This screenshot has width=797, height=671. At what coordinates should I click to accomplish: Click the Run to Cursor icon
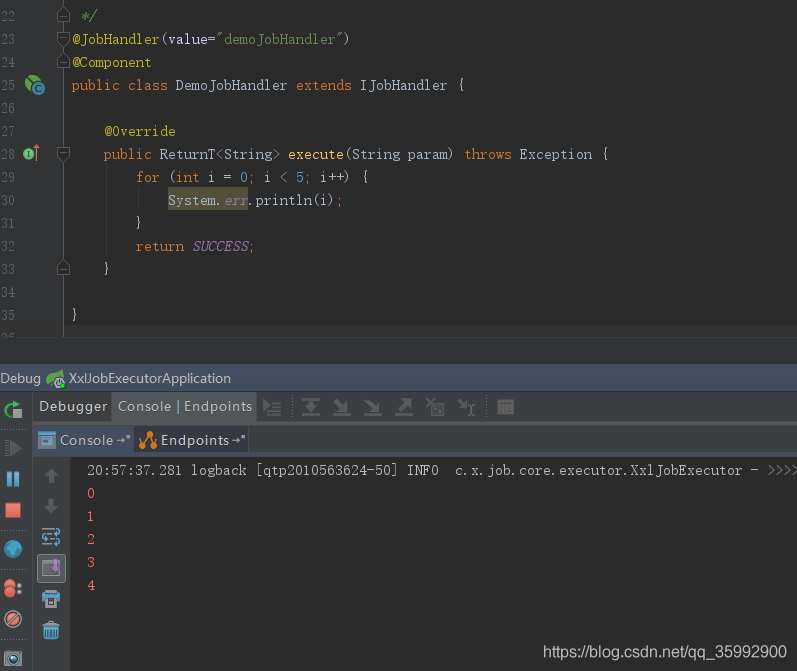(466, 407)
